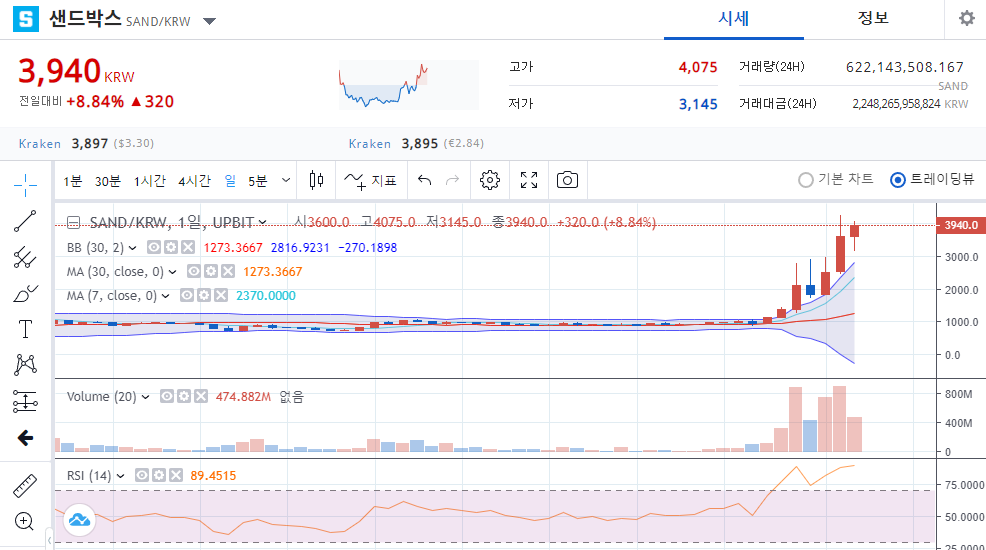Select the pitchfork drawing tool
986x550 pixels.
25,257
